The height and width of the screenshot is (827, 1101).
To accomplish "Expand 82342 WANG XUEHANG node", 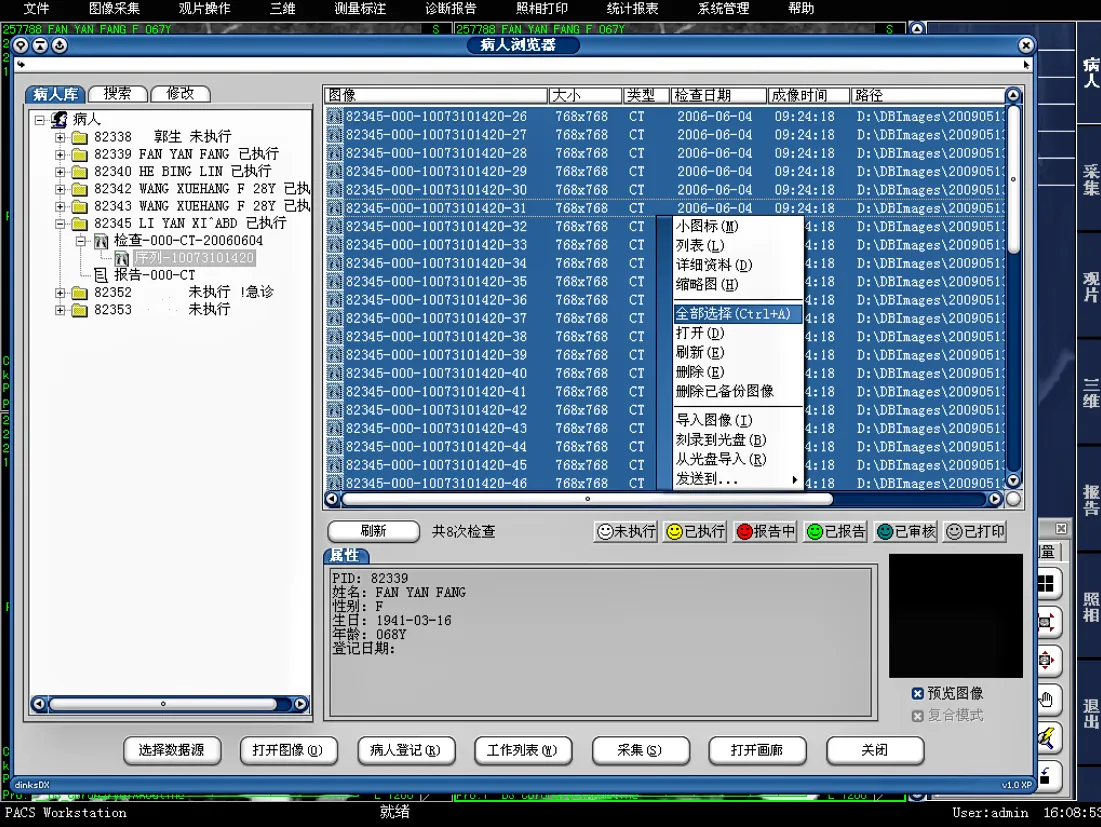I will [60, 189].
